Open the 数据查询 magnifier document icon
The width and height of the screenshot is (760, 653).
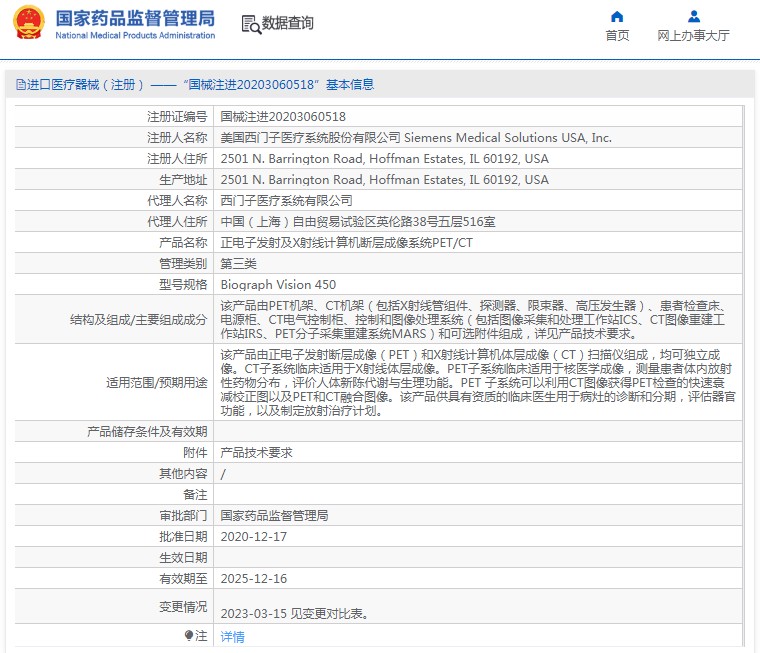coord(251,24)
